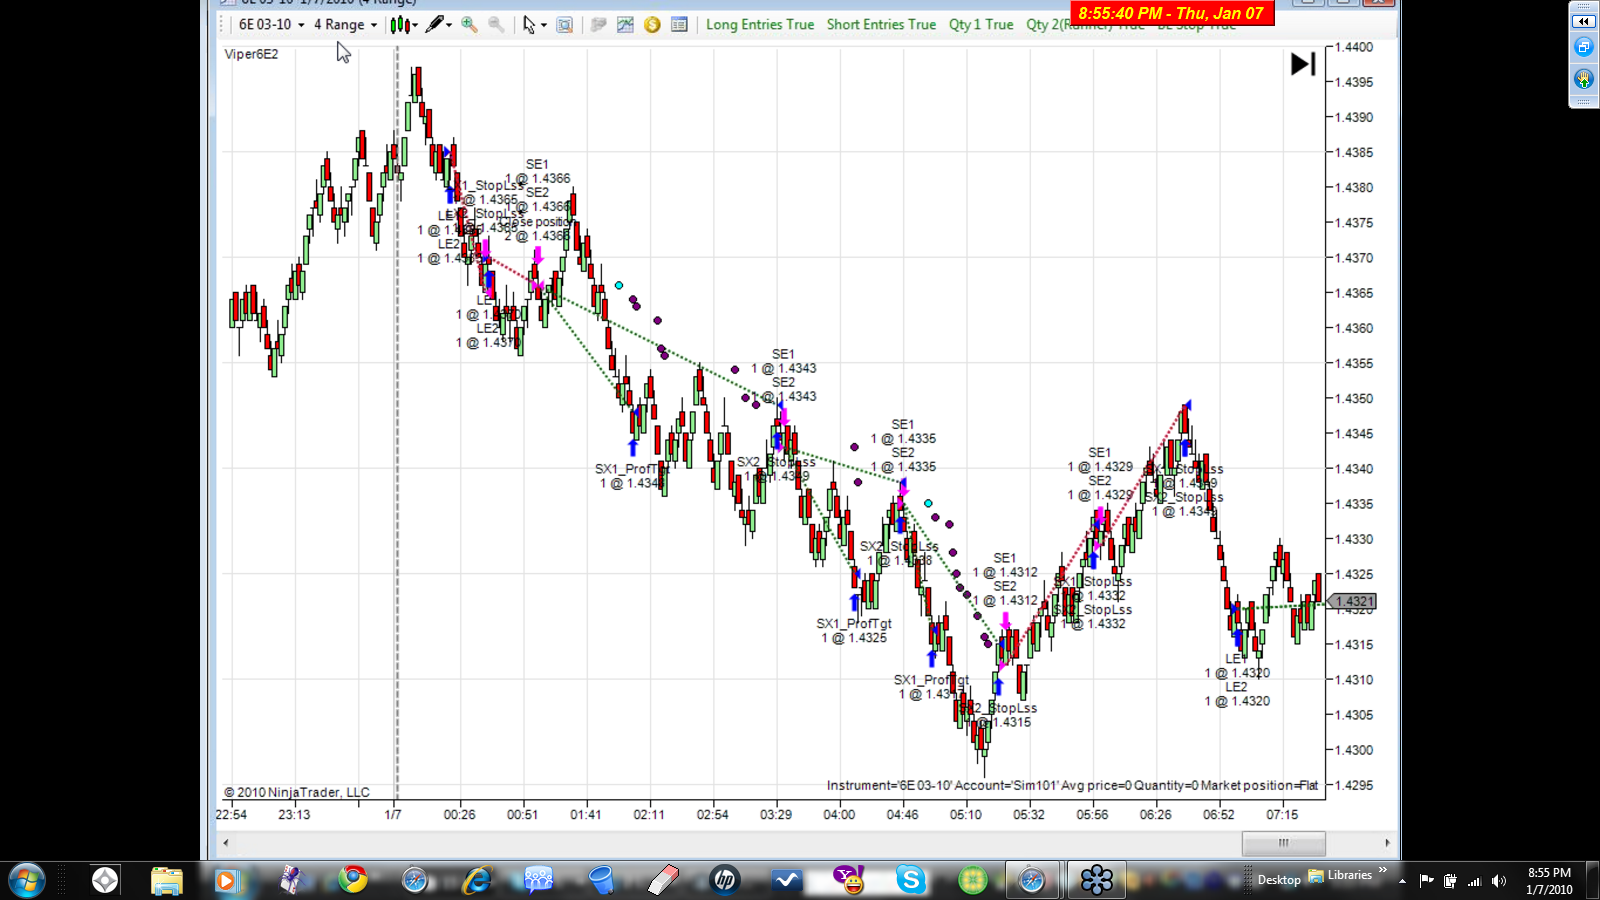Click the Instrument status line at chart bottom
Viewport: 1600px width, 900px height.
[1072, 785]
